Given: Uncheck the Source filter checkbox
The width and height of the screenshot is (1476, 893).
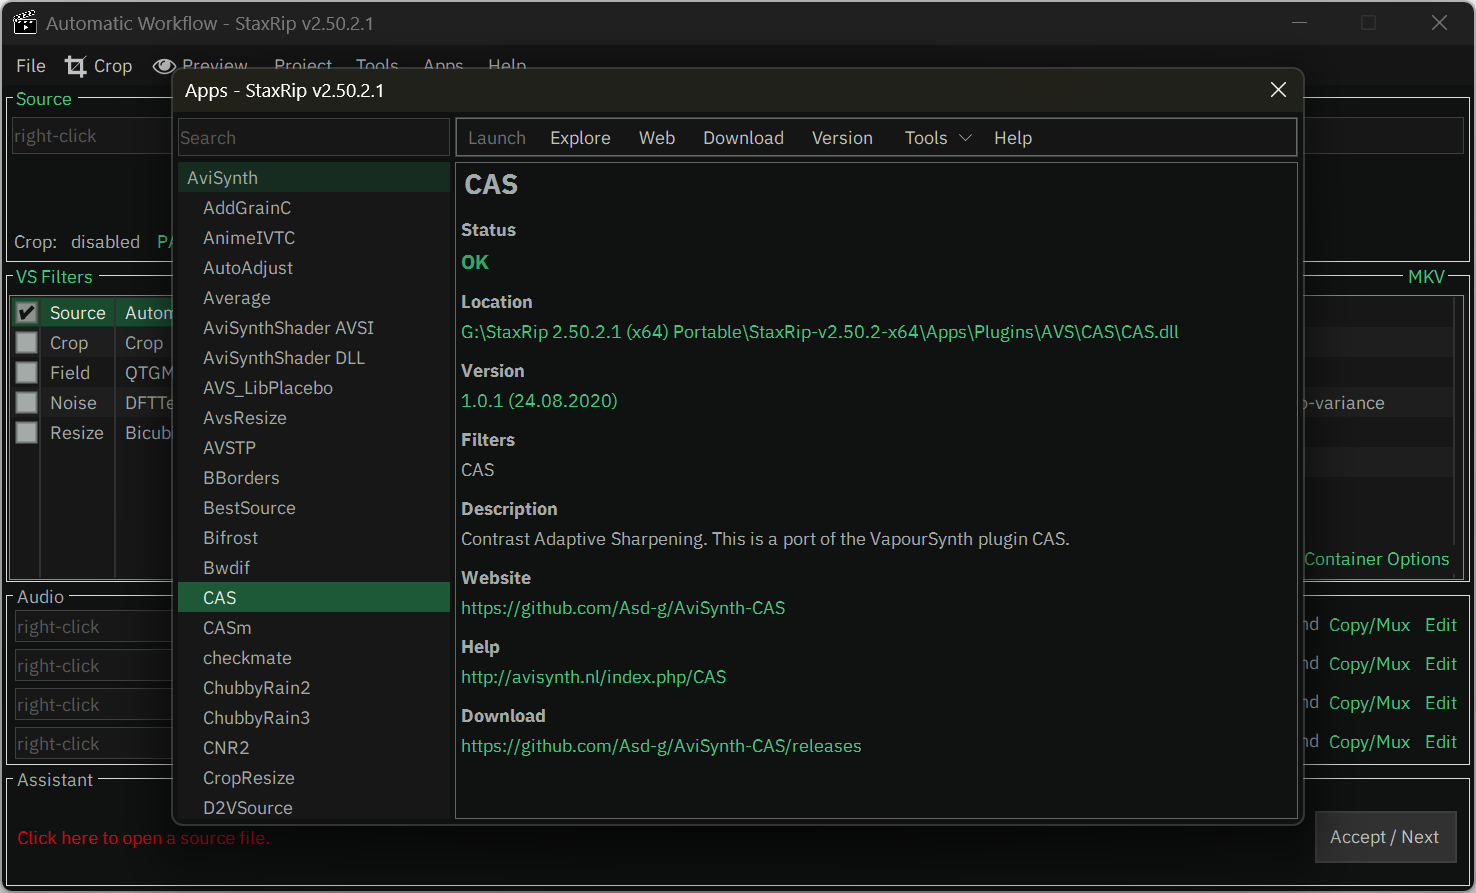Looking at the screenshot, I should [27, 313].
